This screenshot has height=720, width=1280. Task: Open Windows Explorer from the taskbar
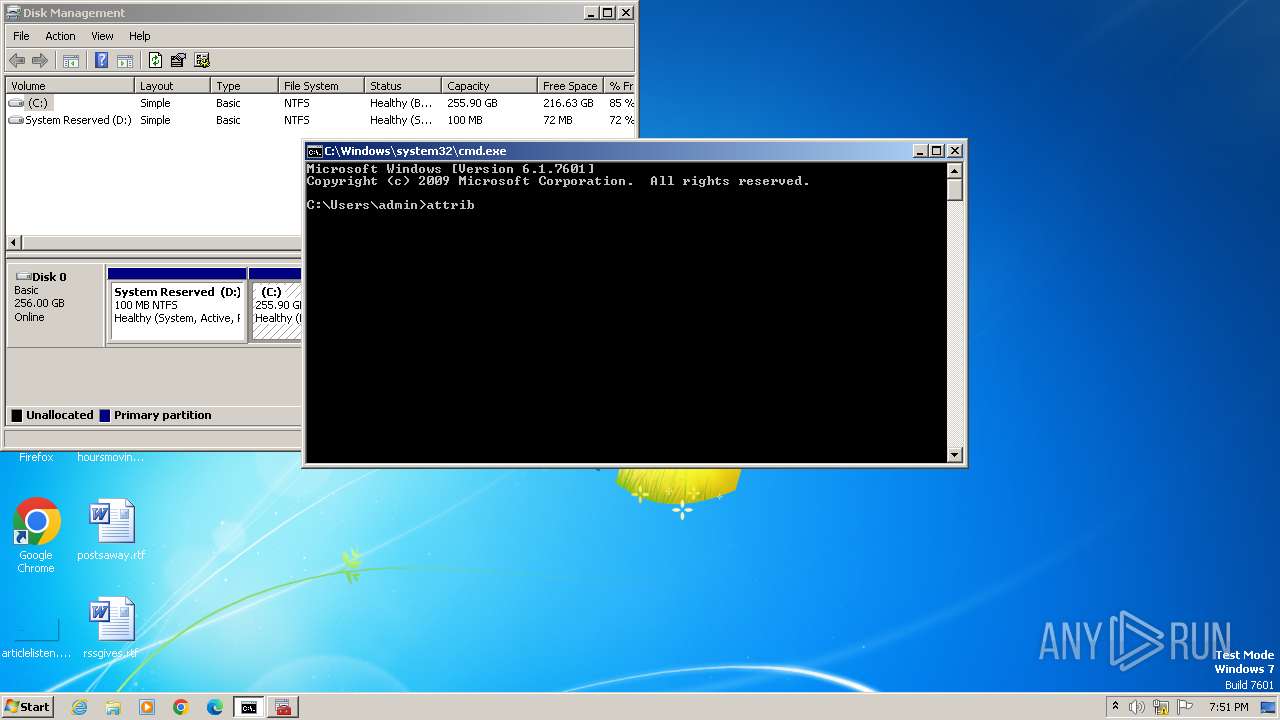(113, 707)
